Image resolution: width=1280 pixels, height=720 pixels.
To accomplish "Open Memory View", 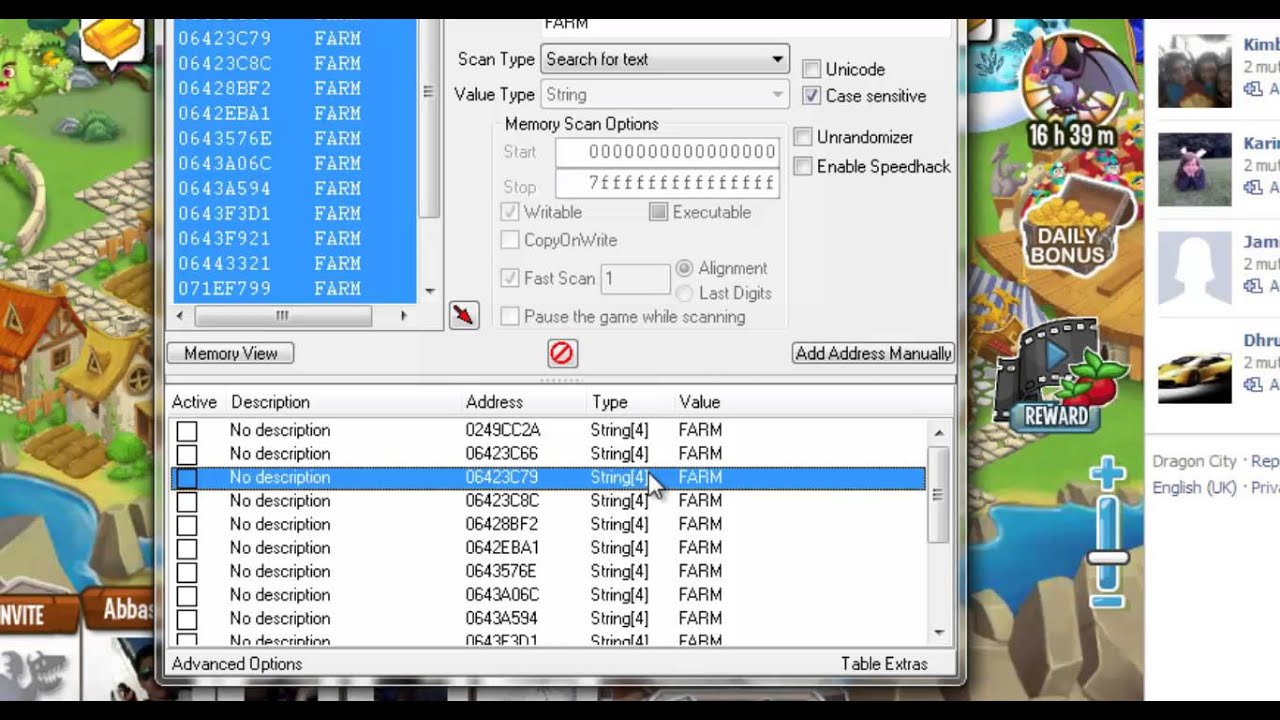I will pos(229,352).
